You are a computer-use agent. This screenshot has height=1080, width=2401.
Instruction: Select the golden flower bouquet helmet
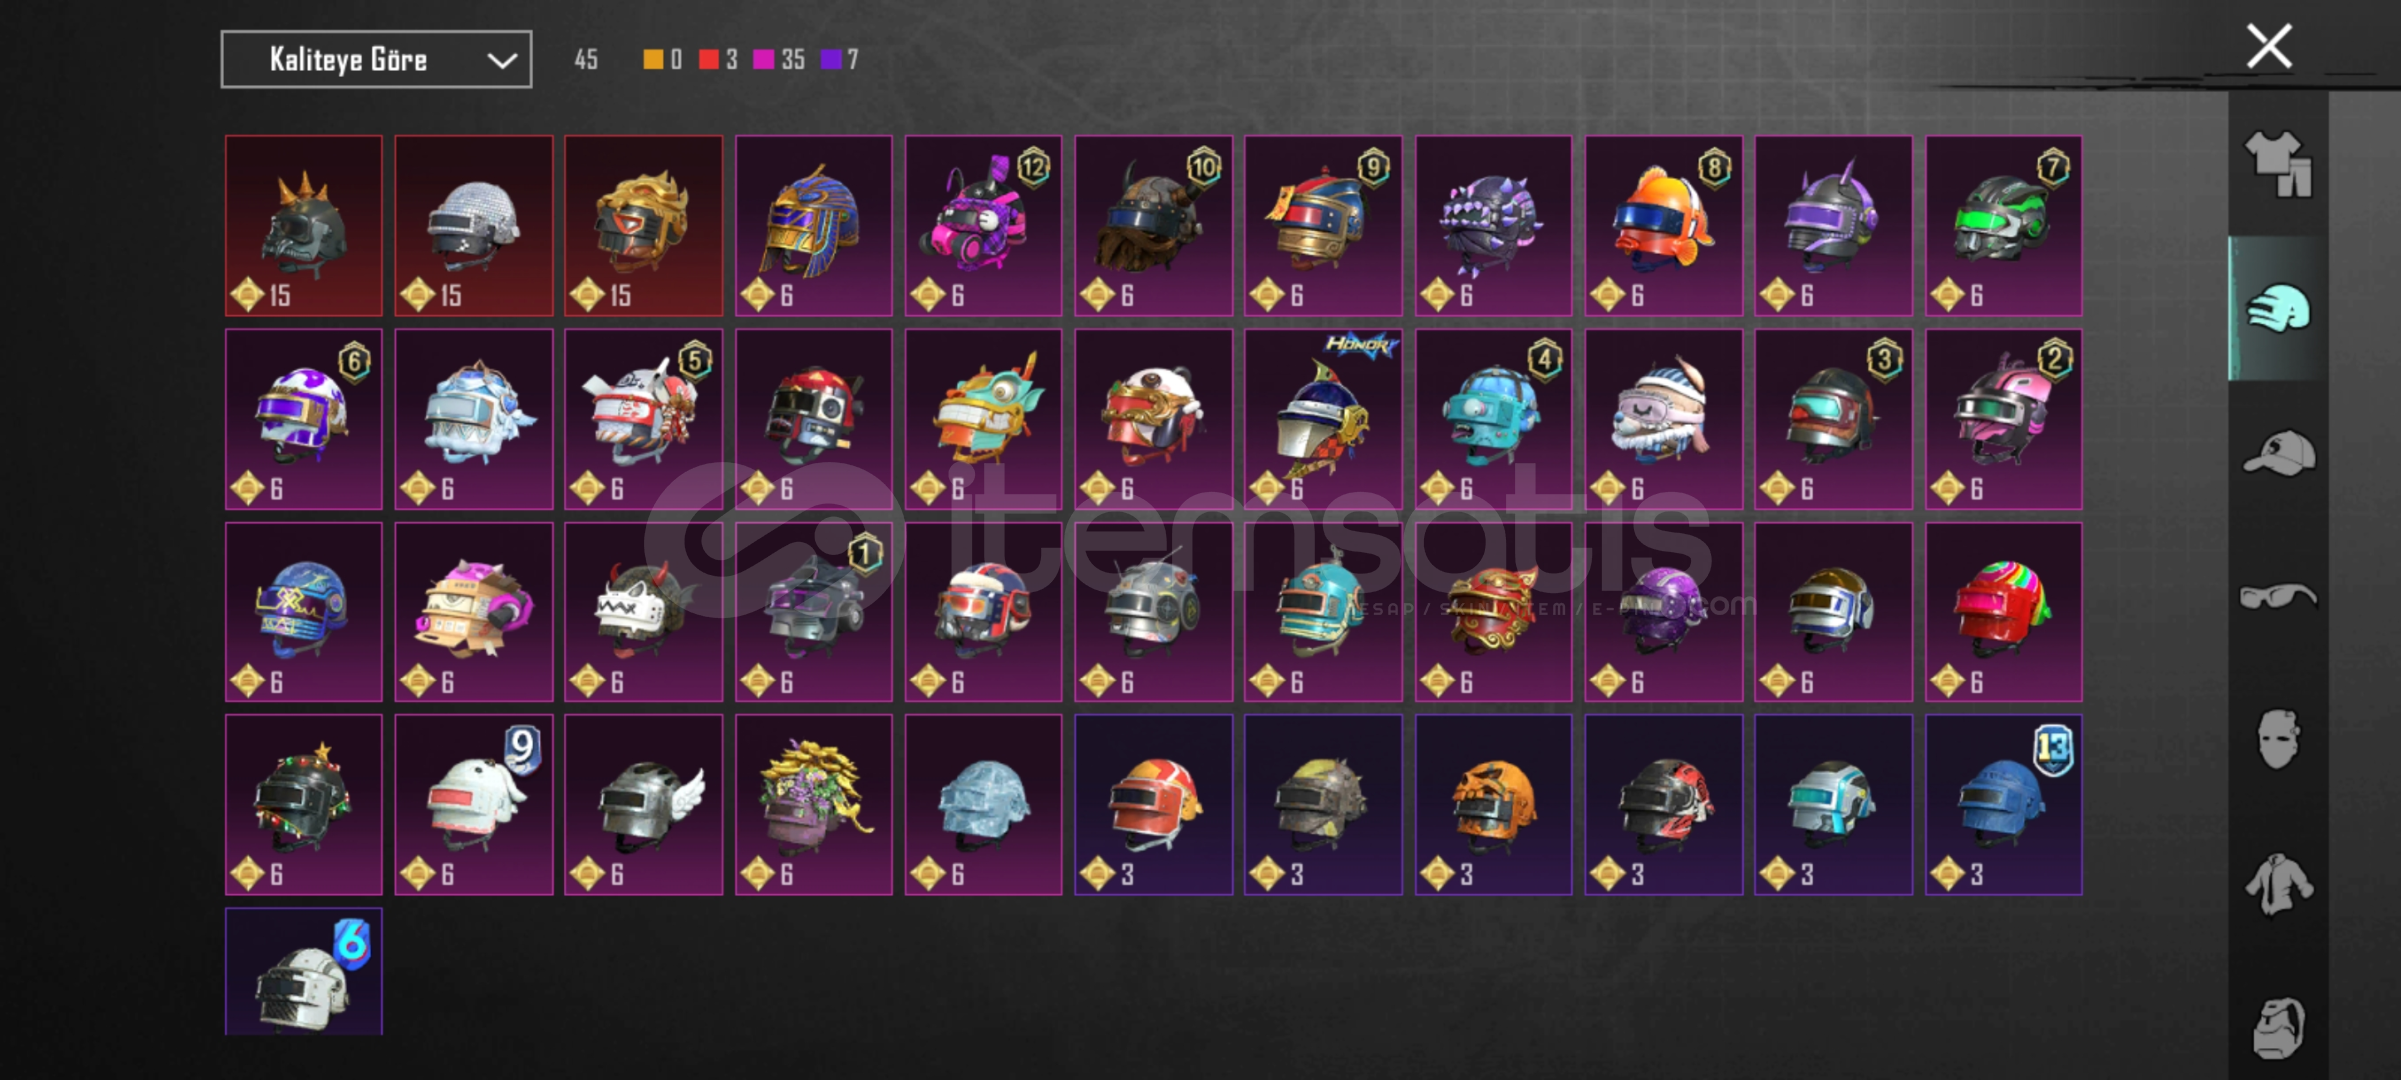point(814,804)
